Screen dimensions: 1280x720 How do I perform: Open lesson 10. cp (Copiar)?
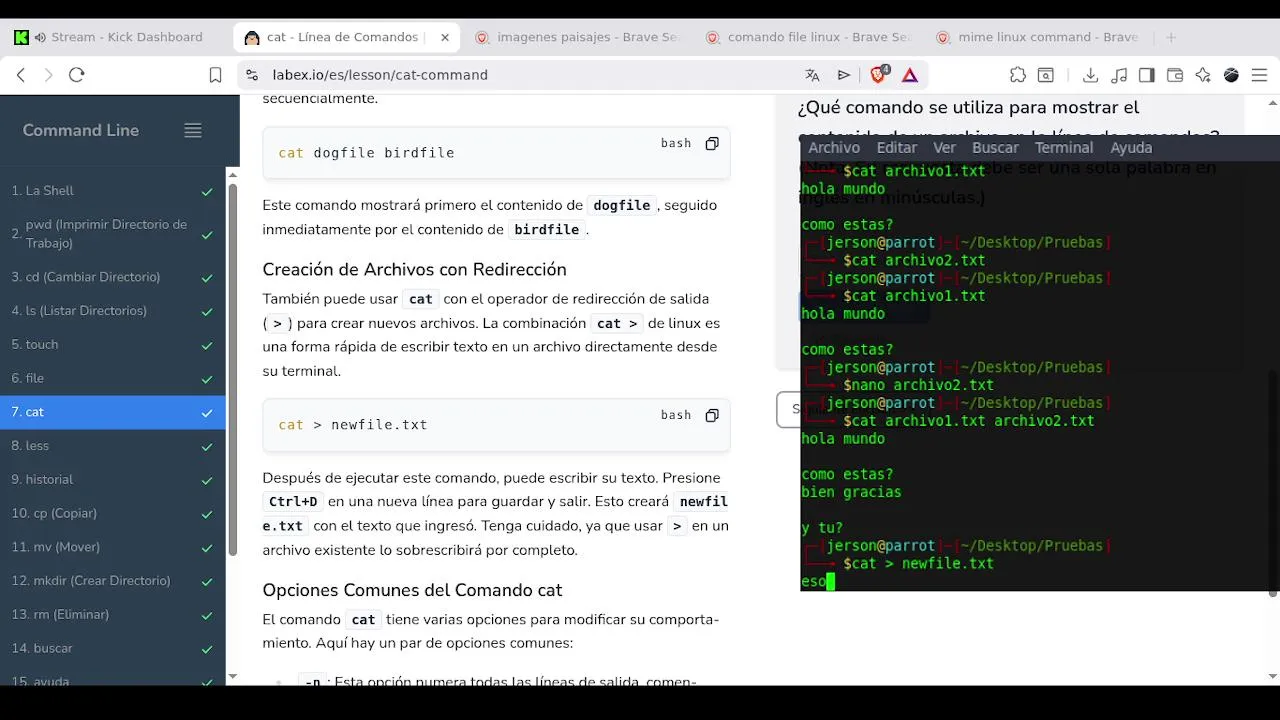(113, 513)
